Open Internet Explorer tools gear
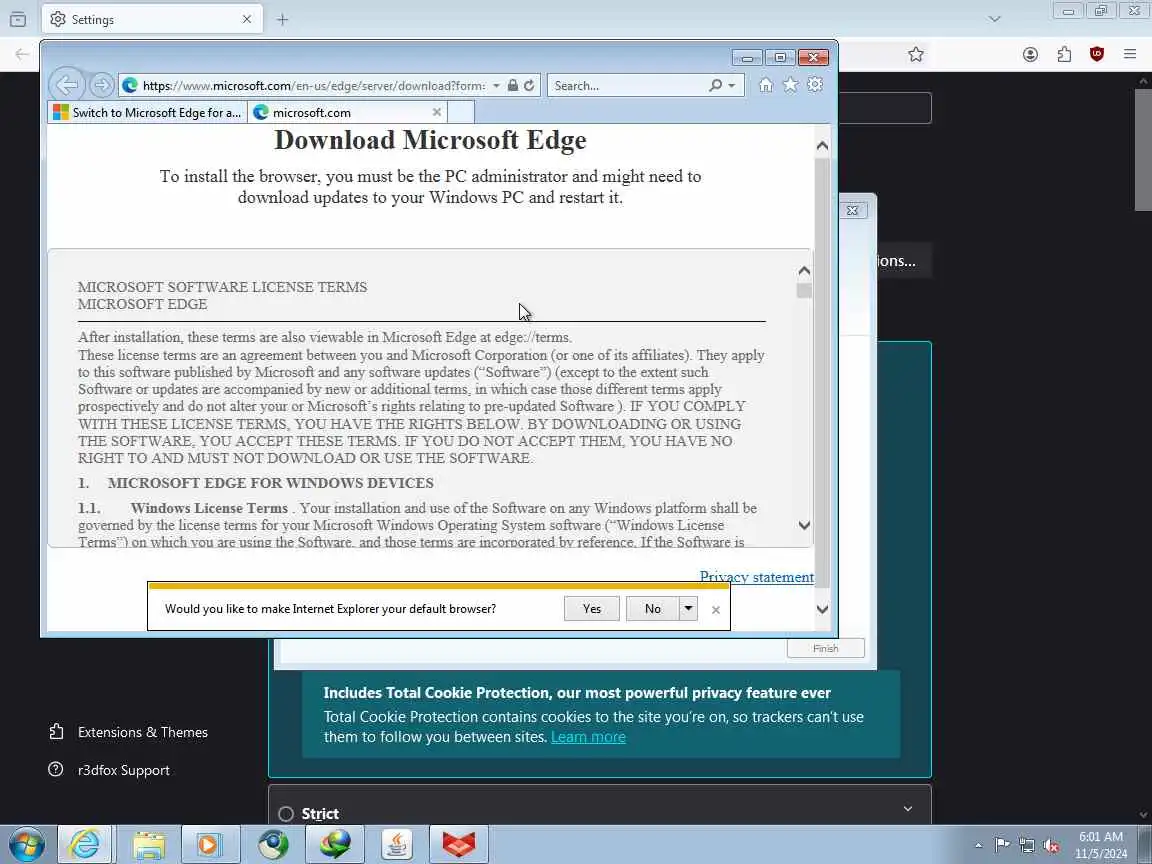Viewport: 1152px width, 864px height. [815, 84]
